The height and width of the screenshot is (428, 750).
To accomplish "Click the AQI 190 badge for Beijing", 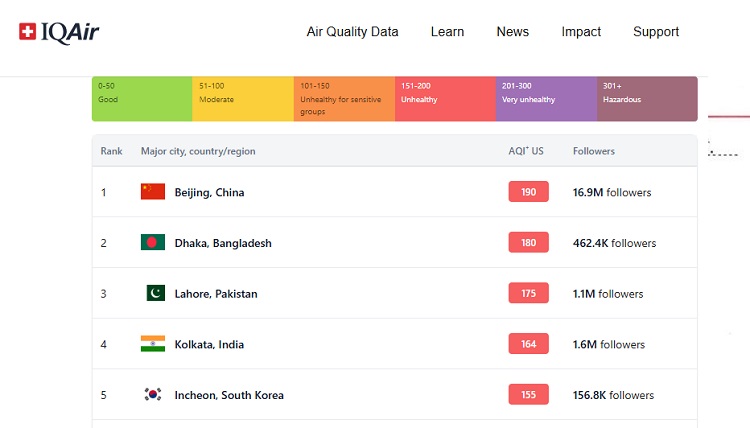I will coord(528,192).
